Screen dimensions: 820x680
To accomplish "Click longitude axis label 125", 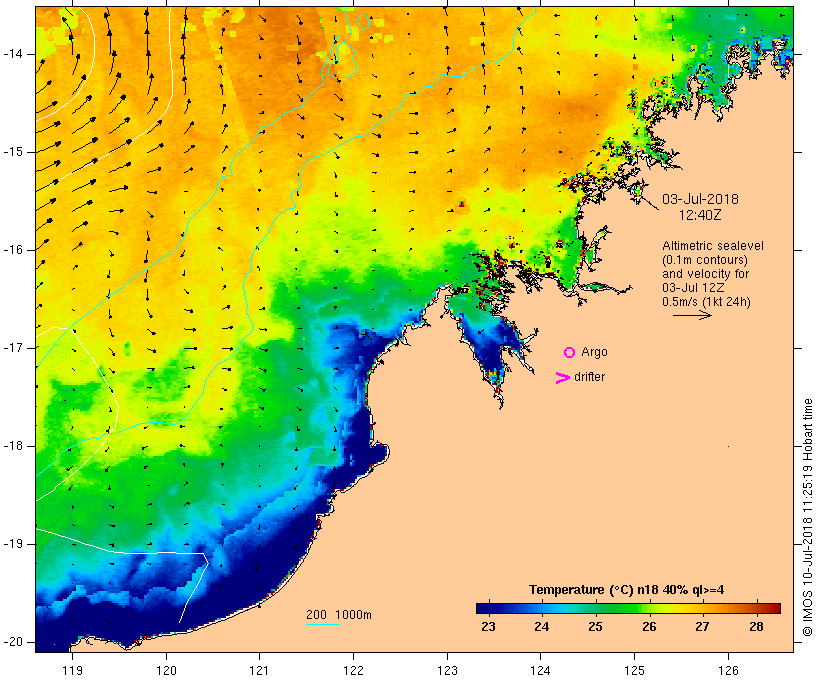I will [635, 670].
